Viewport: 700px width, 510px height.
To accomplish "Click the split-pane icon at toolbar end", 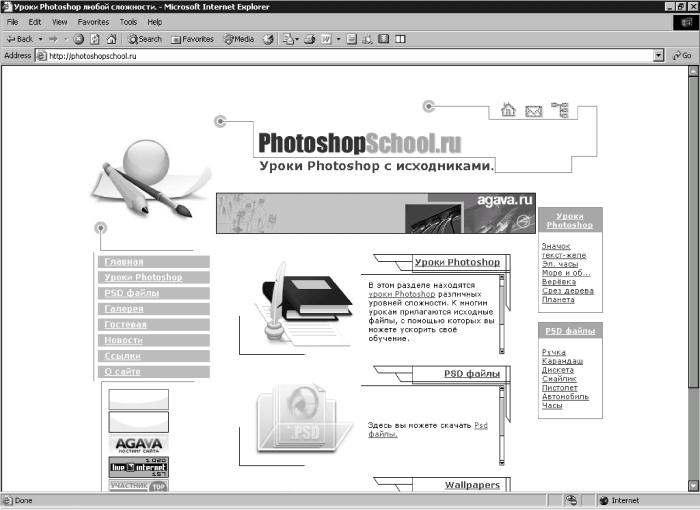I will [x=400, y=39].
